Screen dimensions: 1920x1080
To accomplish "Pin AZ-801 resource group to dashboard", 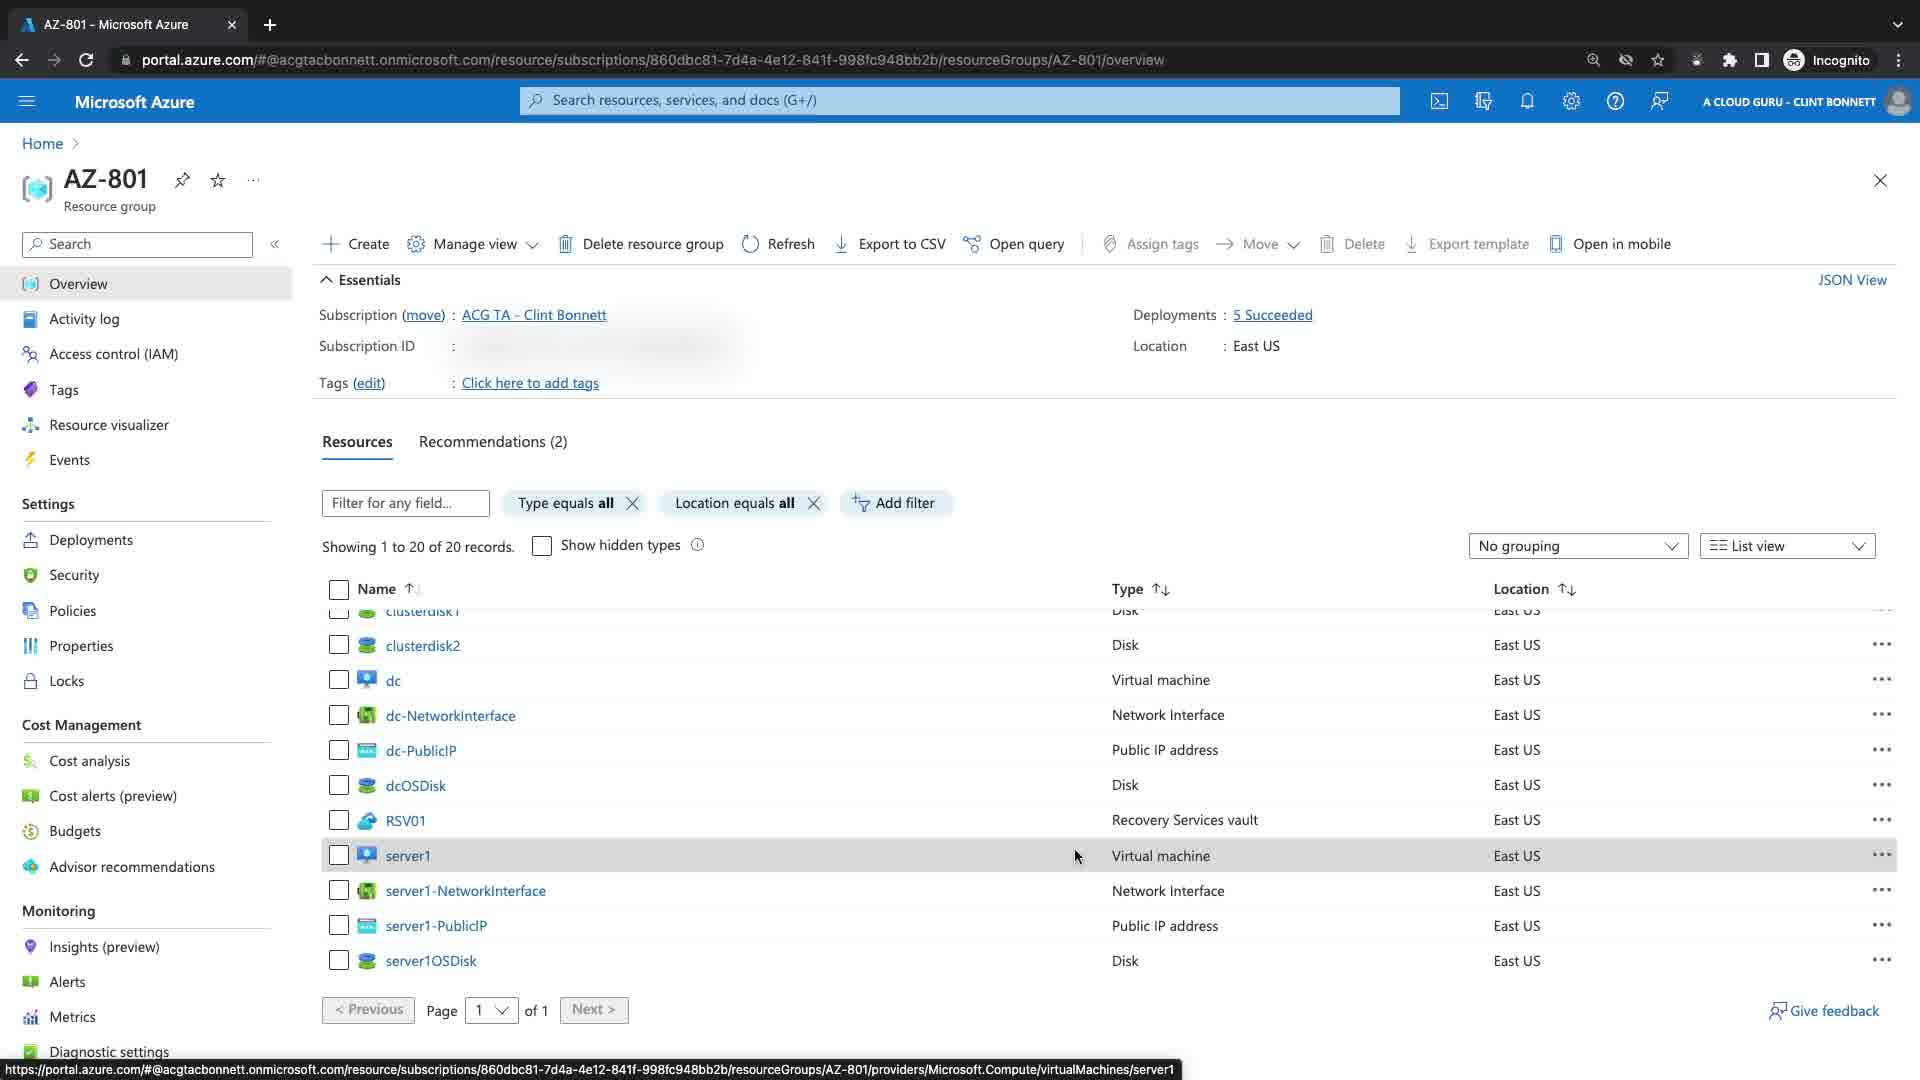I will 182,180.
